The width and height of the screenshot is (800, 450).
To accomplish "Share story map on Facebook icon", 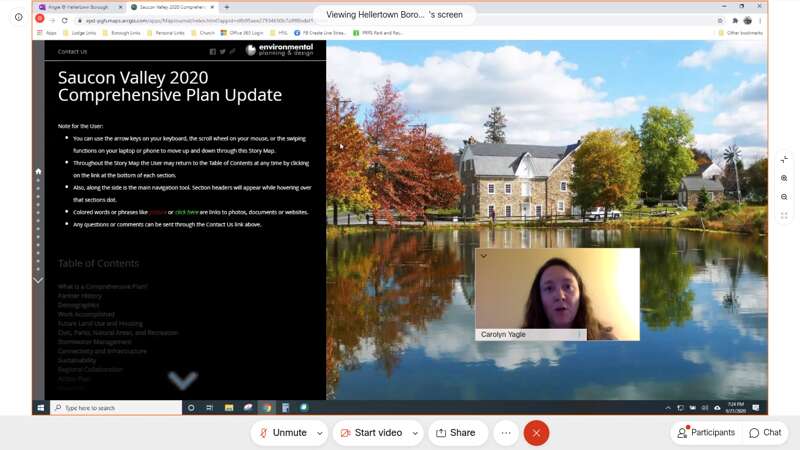I will (x=213, y=52).
